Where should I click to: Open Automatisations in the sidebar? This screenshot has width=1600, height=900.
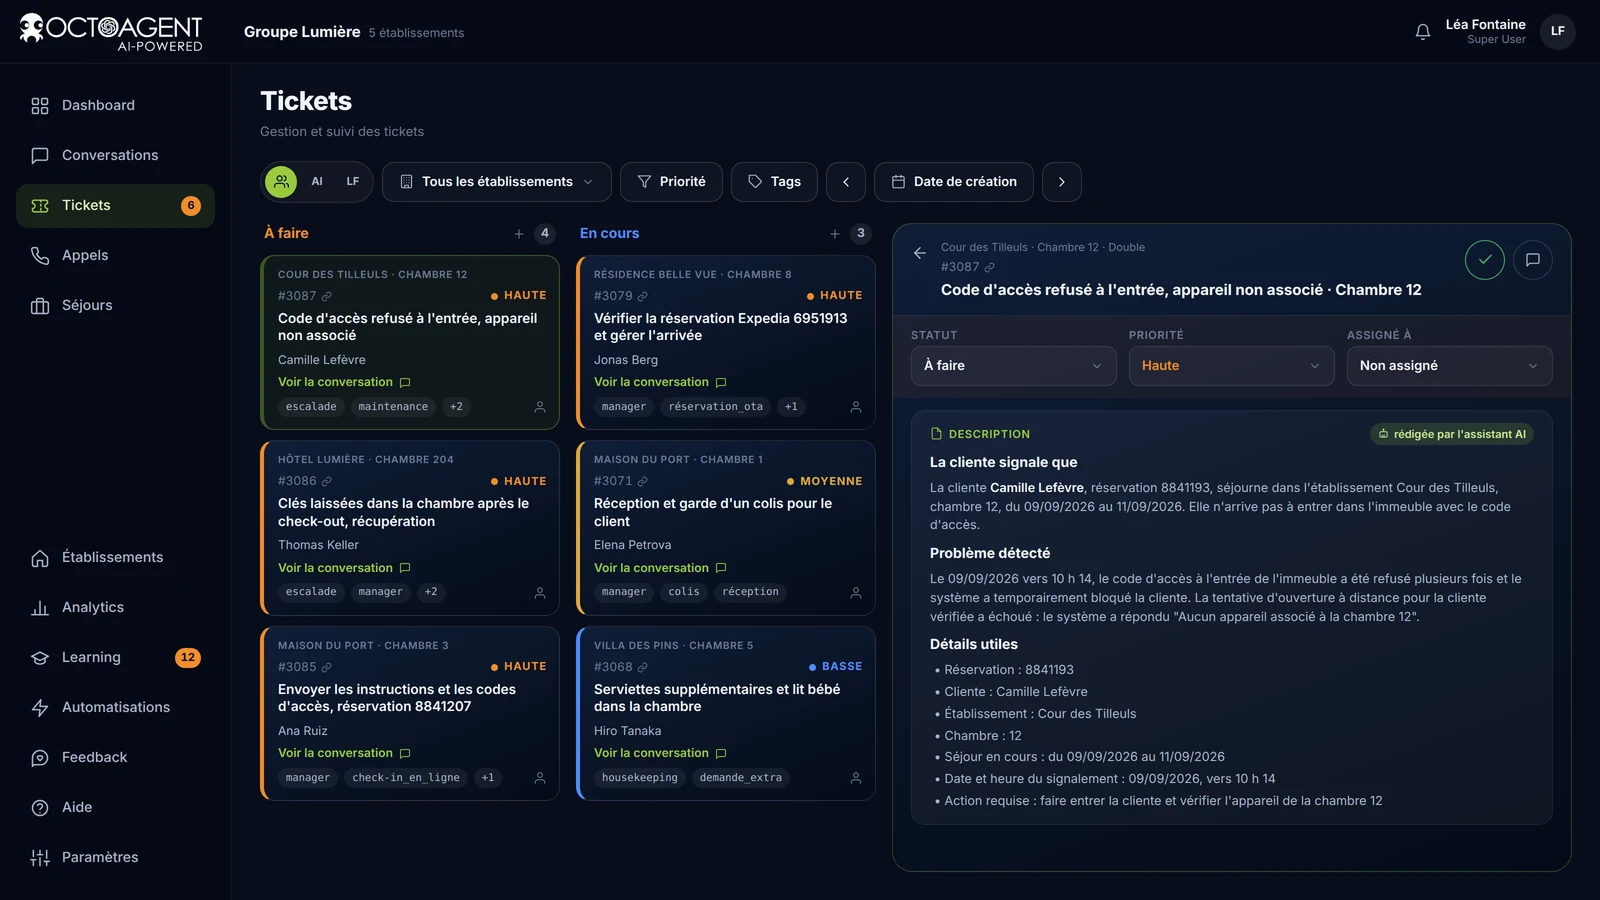pos(115,708)
